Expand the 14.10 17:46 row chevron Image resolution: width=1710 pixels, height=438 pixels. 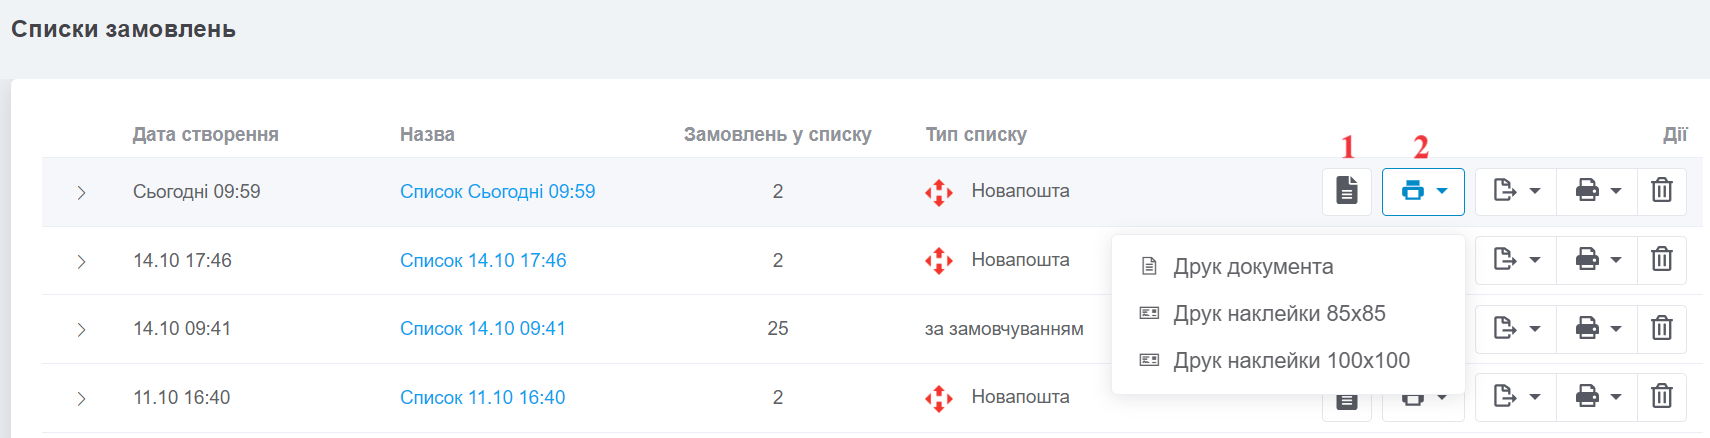click(x=81, y=261)
